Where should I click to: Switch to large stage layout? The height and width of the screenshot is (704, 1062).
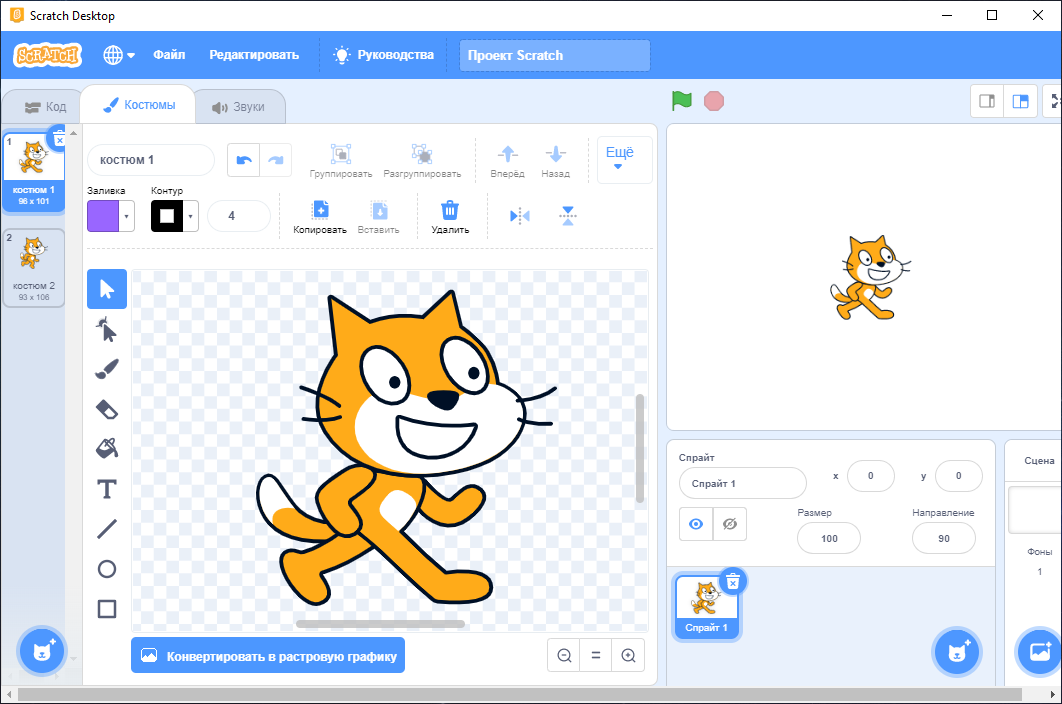coord(1021,101)
